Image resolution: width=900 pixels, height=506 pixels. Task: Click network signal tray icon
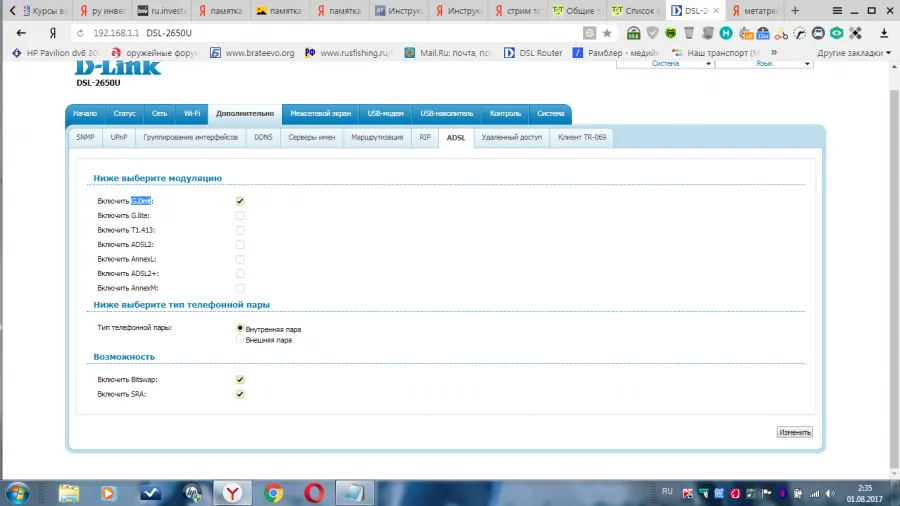[x=814, y=493]
